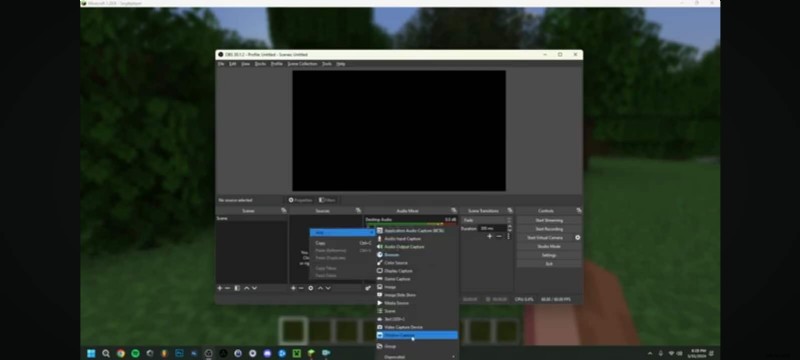Expand the Deprecated submenu
This screenshot has height=360, width=800.
coord(417,356)
